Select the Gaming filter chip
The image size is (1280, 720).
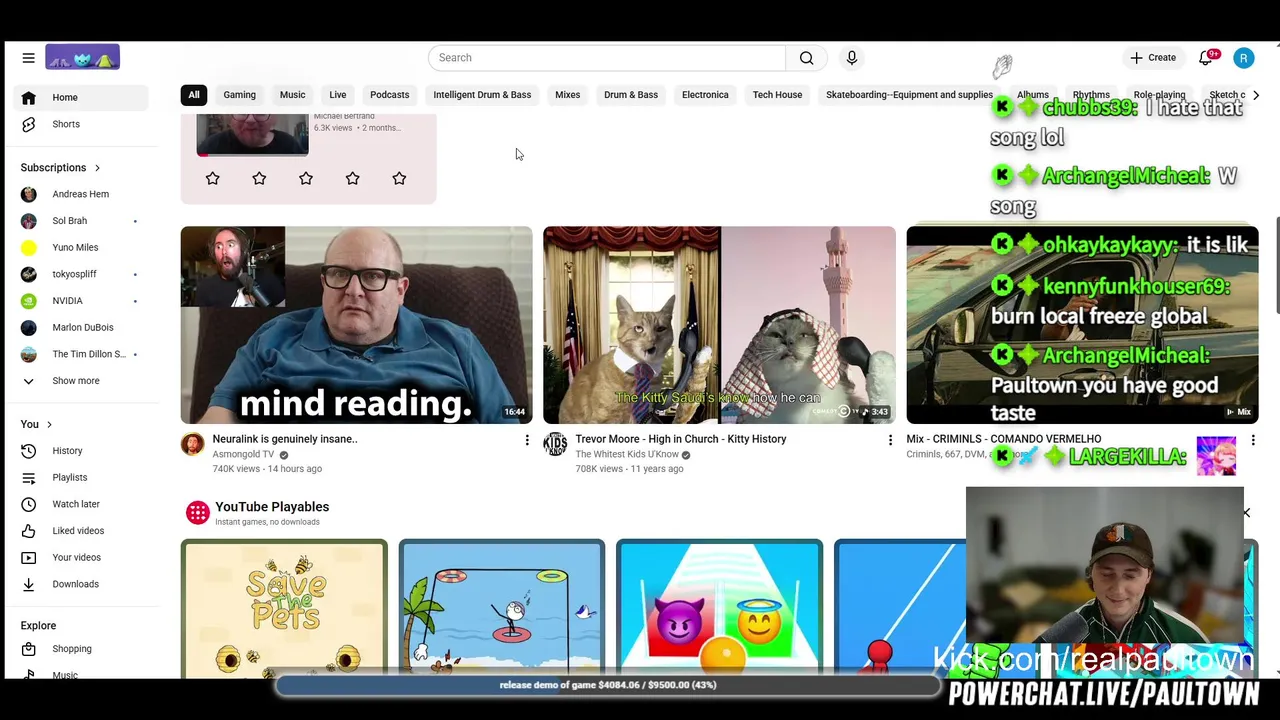(x=240, y=95)
